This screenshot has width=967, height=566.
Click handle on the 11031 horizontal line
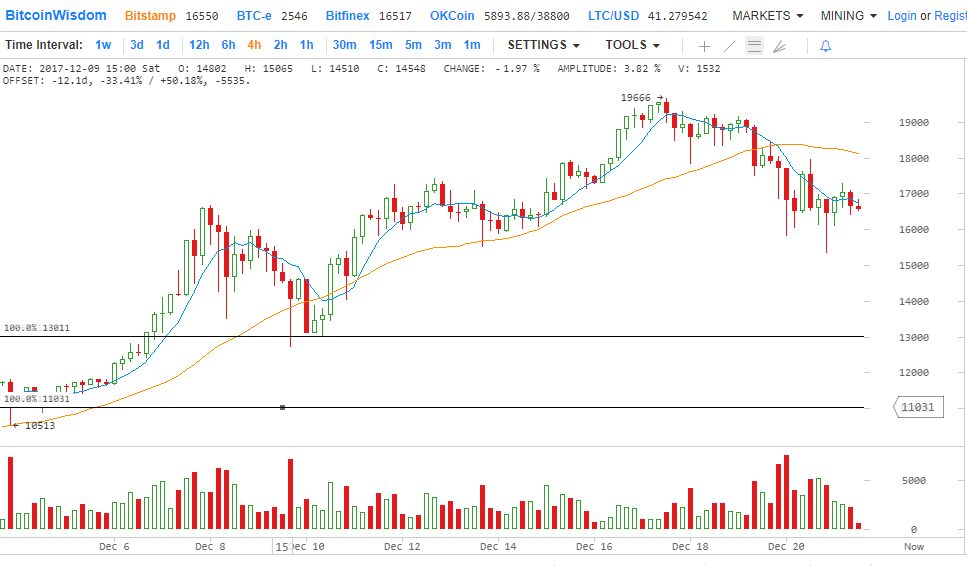tap(283, 407)
